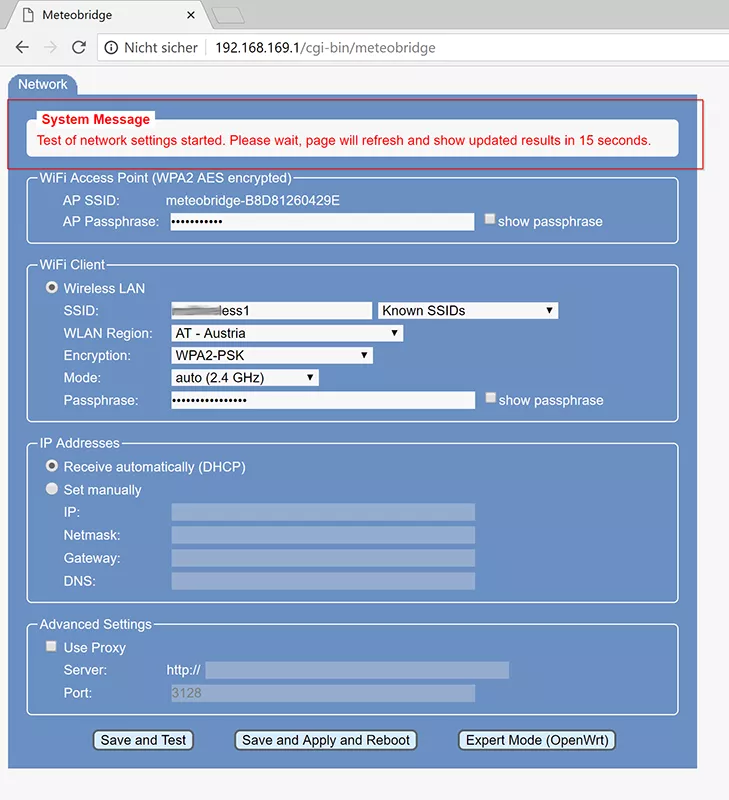Open Expert Mode (OpenWrt)
The height and width of the screenshot is (800, 729).
point(537,740)
